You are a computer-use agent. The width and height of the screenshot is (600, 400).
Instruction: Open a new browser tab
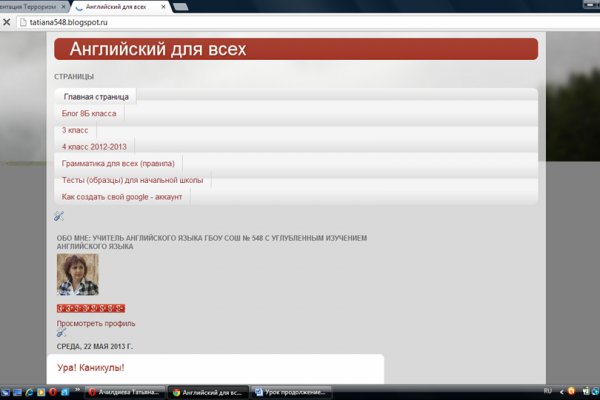tap(181, 6)
